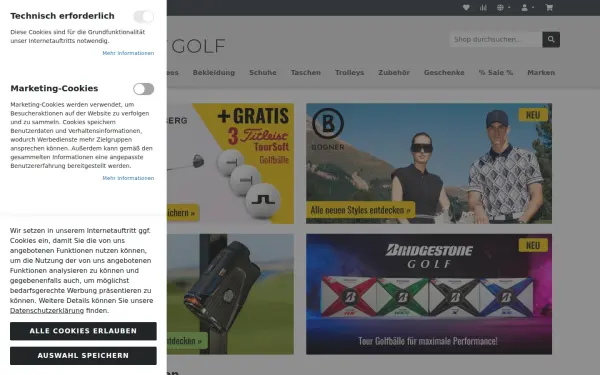Open the Bogner fashion banner image
This screenshot has height=375, width=600.
(429, 163)
